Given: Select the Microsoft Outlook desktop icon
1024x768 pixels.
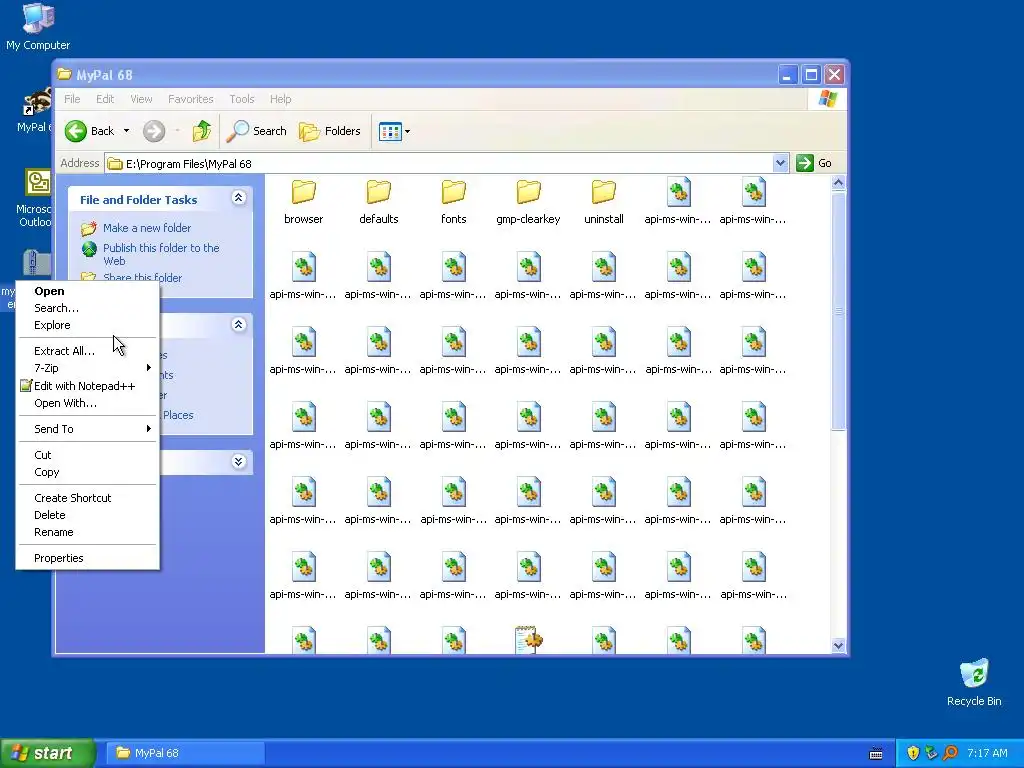Looking at the screenshot, I should pos(34,198).
